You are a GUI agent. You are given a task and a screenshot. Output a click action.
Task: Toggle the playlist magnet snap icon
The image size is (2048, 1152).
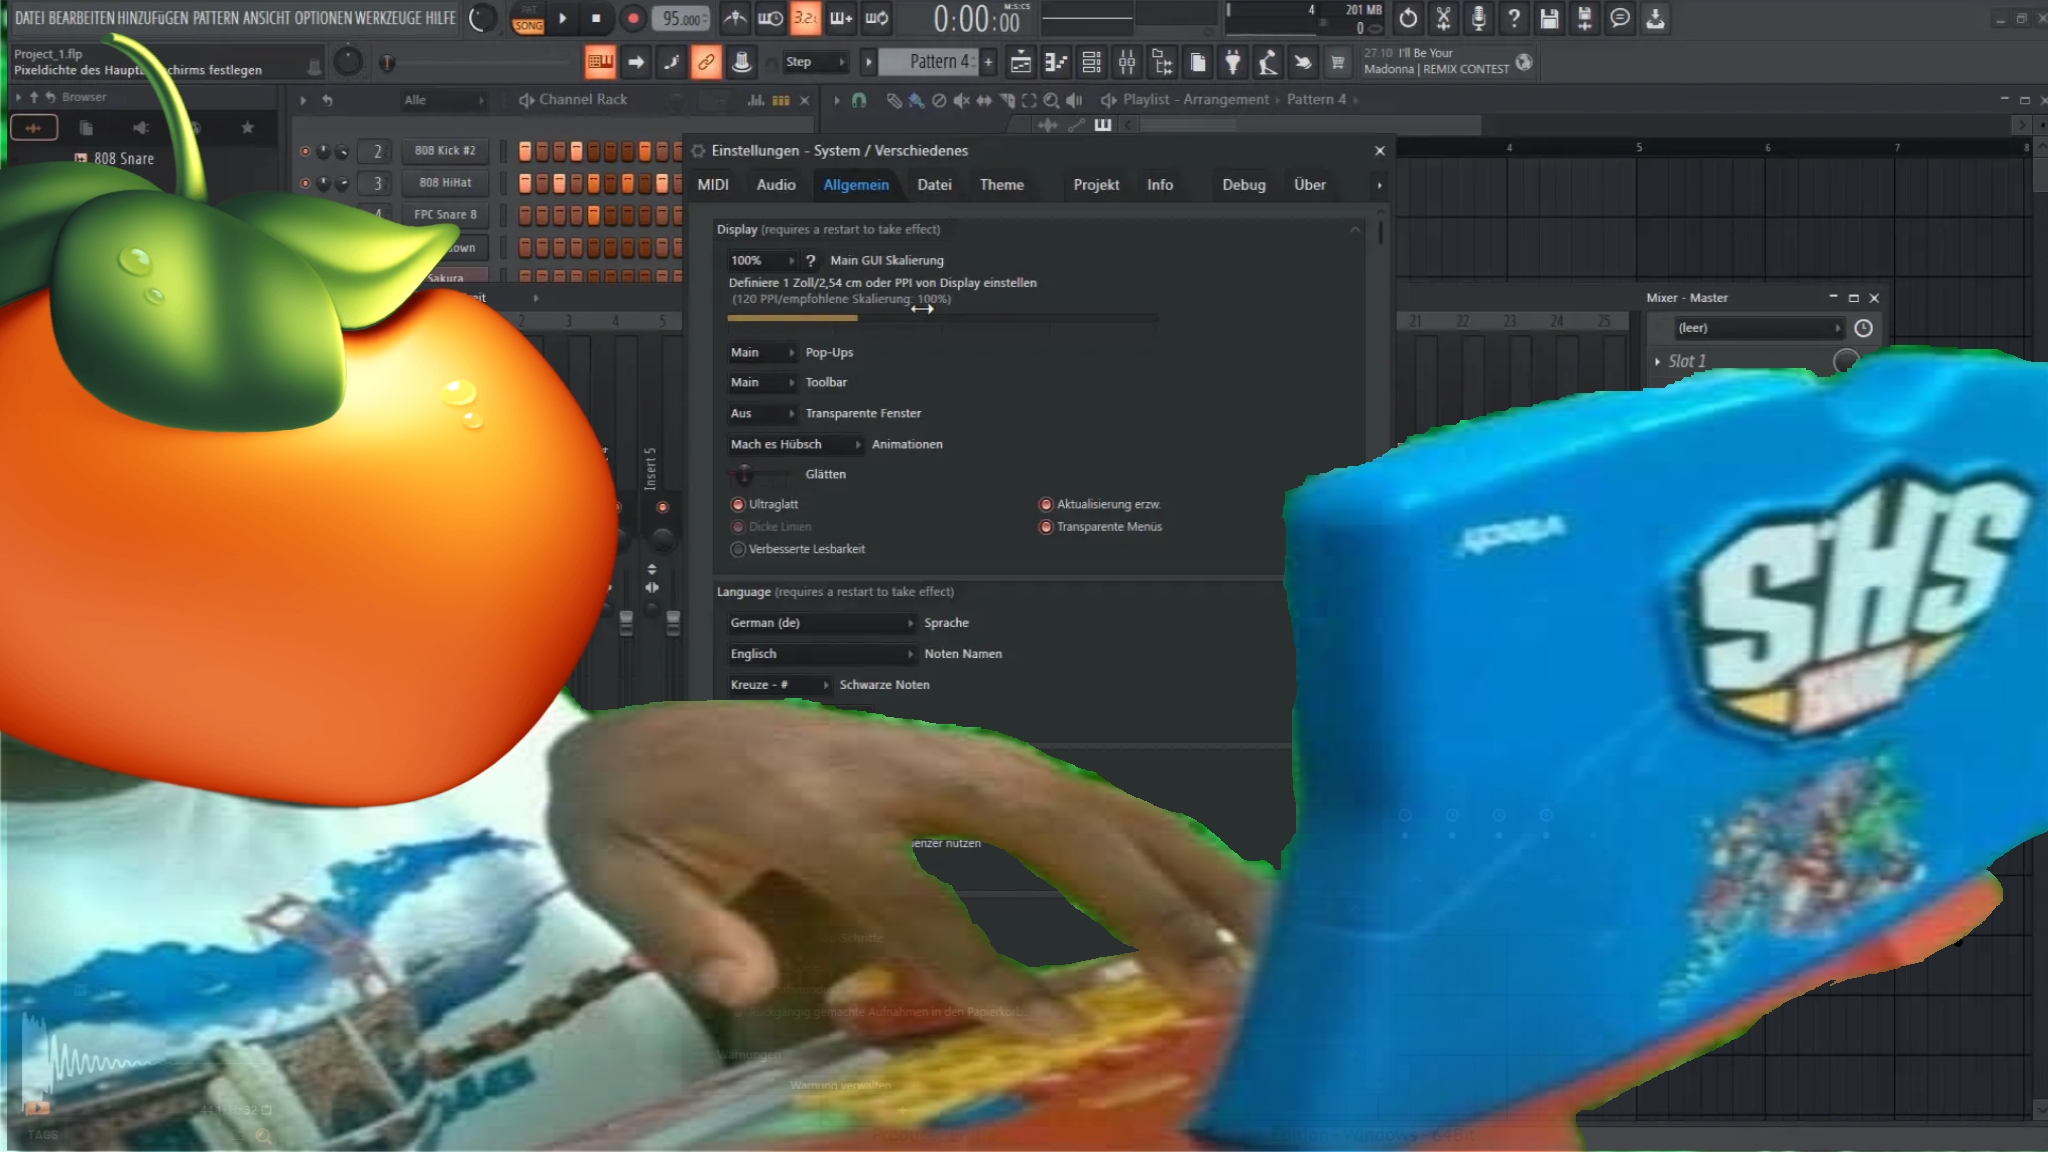[x=858, y=100]
